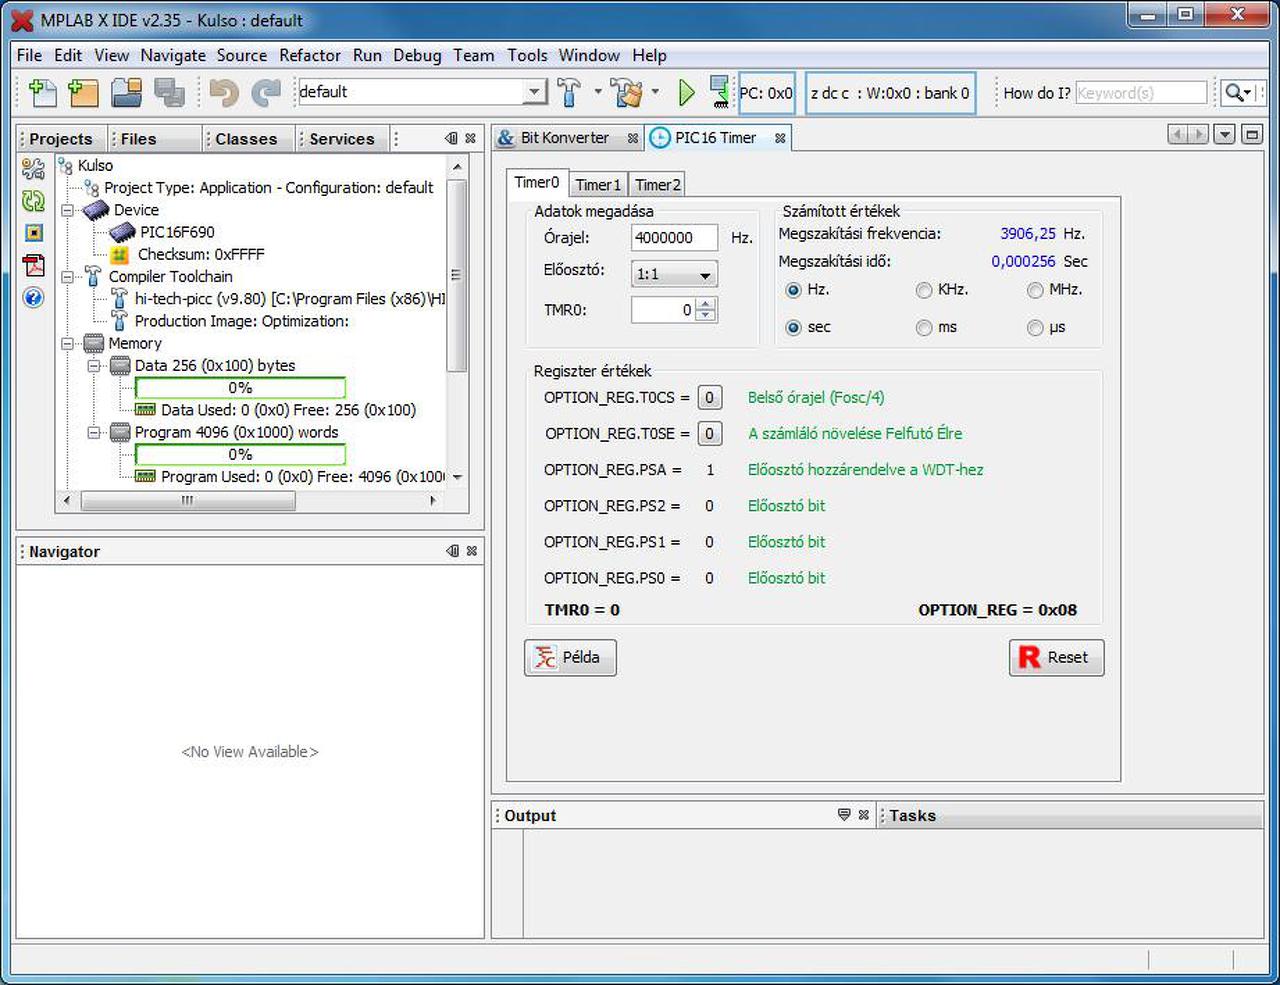Select the µs time radio button
The height and width of the screenshot is (985, 1280).
click(x=1035, y=328)
